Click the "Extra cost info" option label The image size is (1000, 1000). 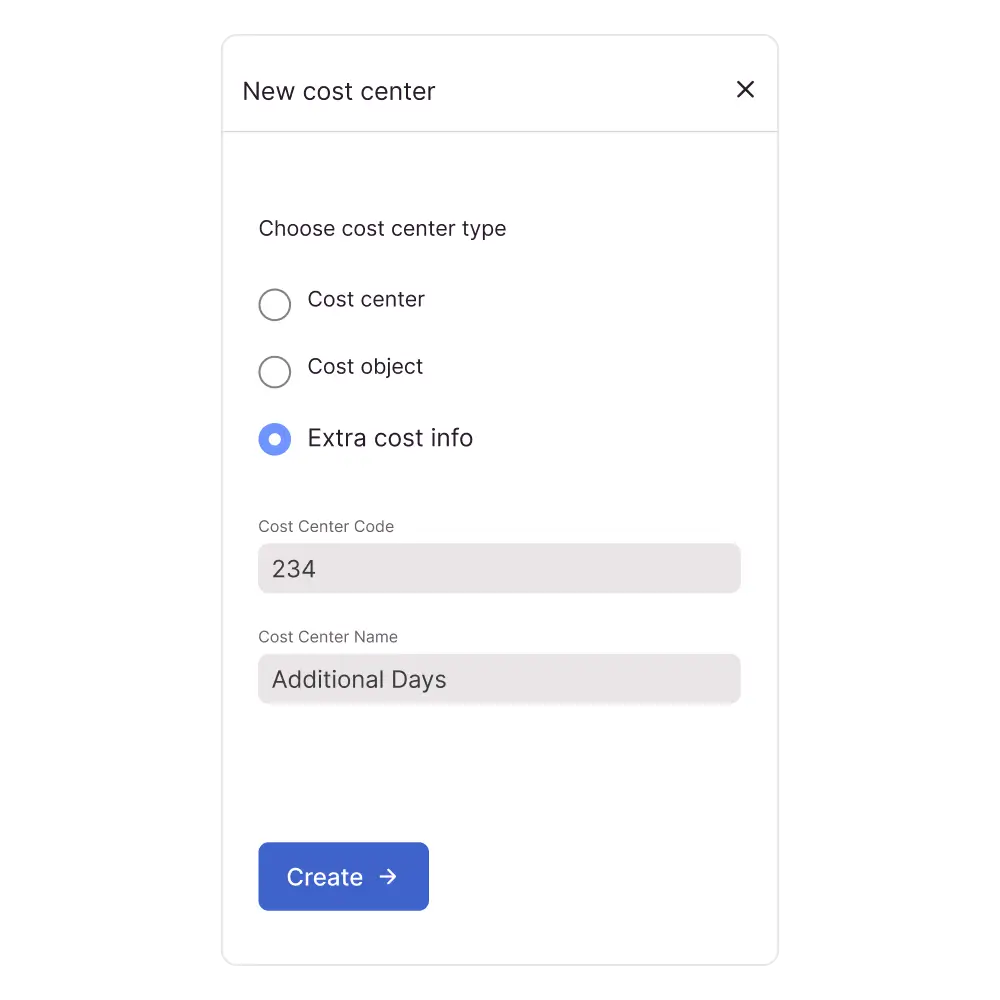tap(390, 438)
